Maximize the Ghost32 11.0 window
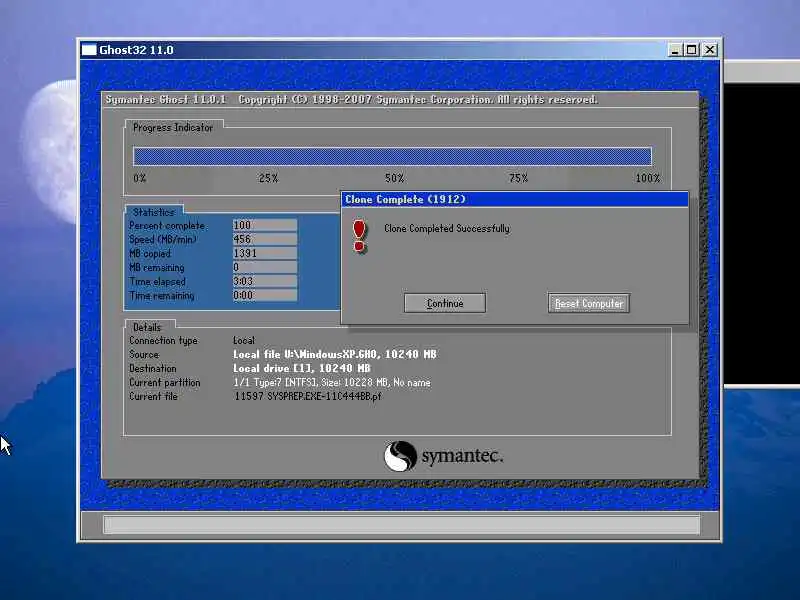The height and width of the screenshot is (600, 800). coord(691,49)
